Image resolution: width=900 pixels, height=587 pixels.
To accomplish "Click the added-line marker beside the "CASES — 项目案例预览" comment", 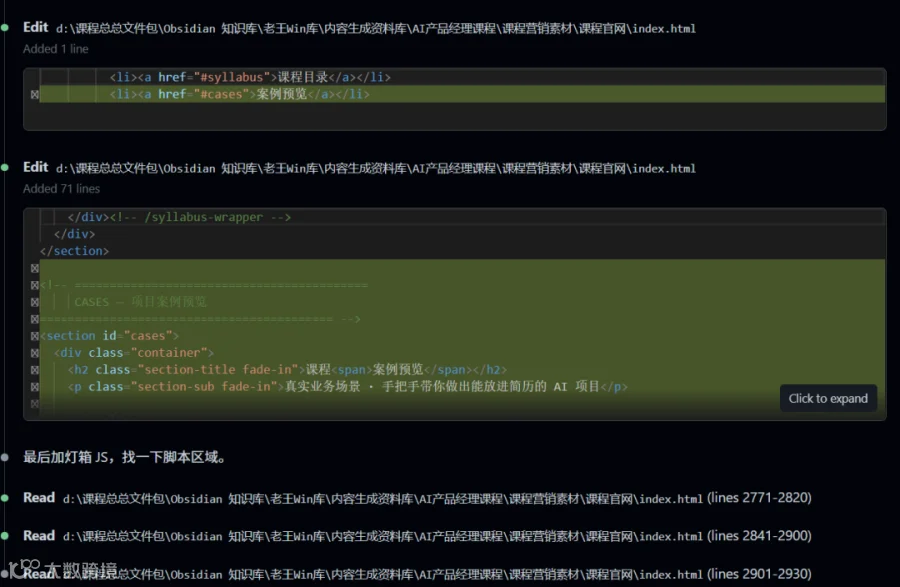I will coord(34,302).
